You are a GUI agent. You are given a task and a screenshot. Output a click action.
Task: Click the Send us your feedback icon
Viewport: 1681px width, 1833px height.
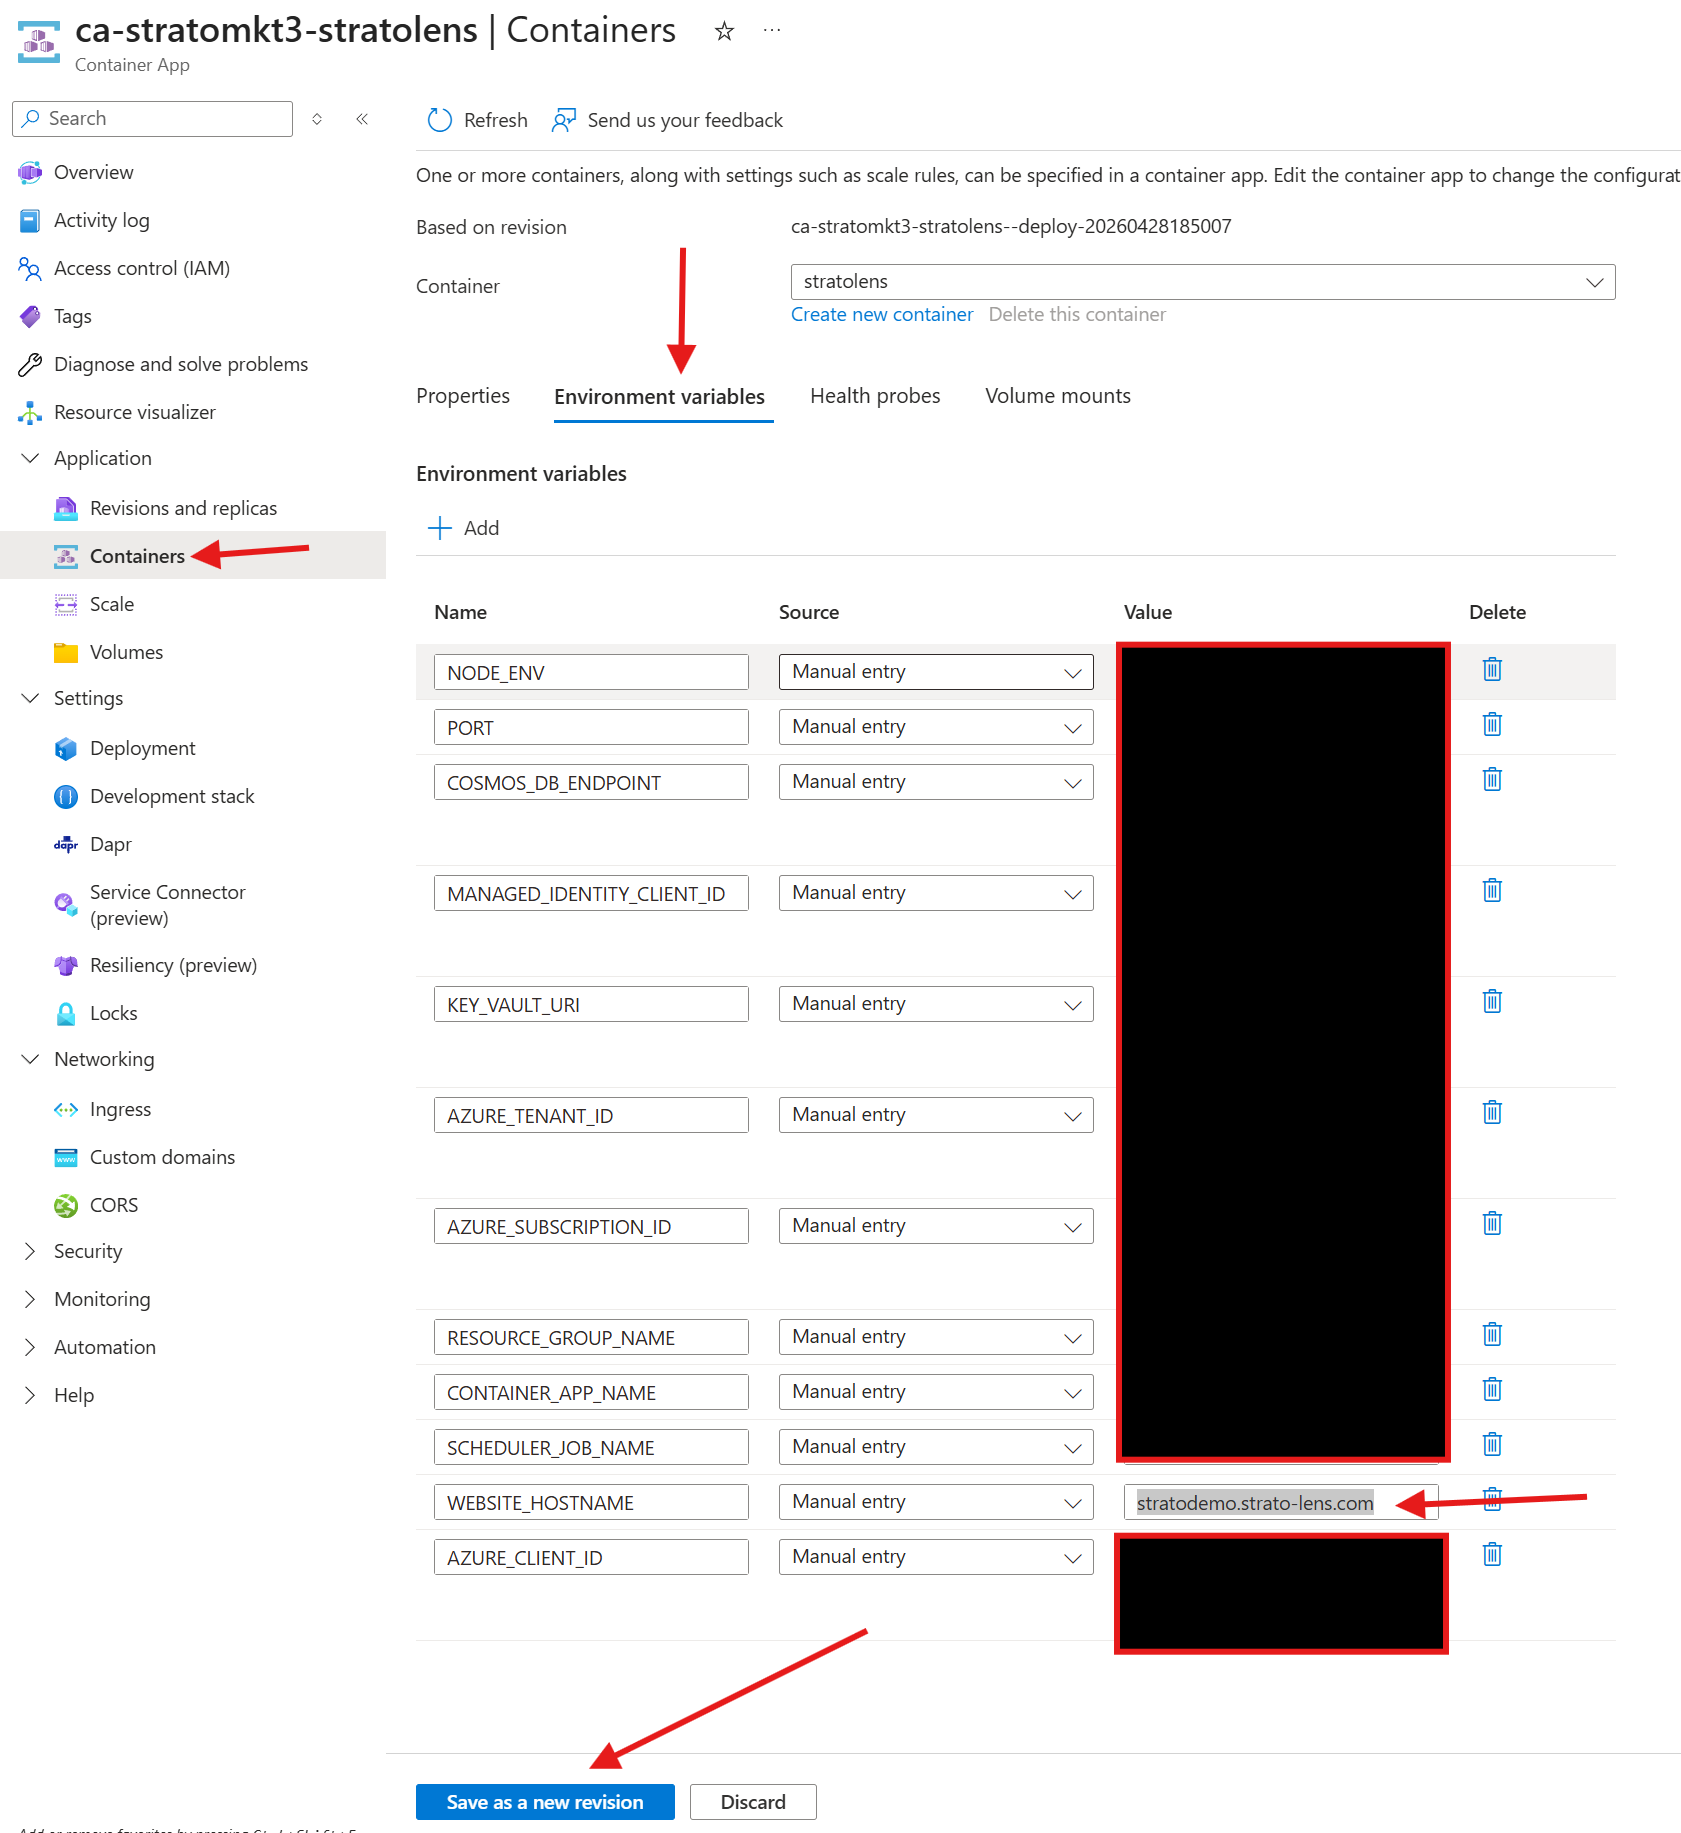(x=564, y=120)
